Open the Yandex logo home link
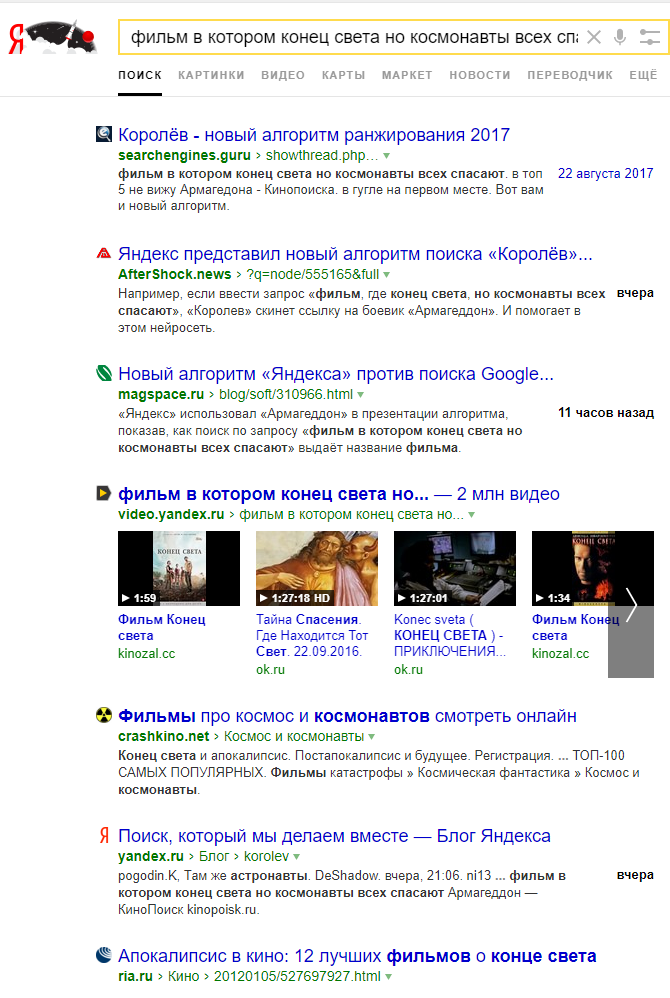Image resolution: width=670 pixels, height=998 pixels. tap(52, 37)
